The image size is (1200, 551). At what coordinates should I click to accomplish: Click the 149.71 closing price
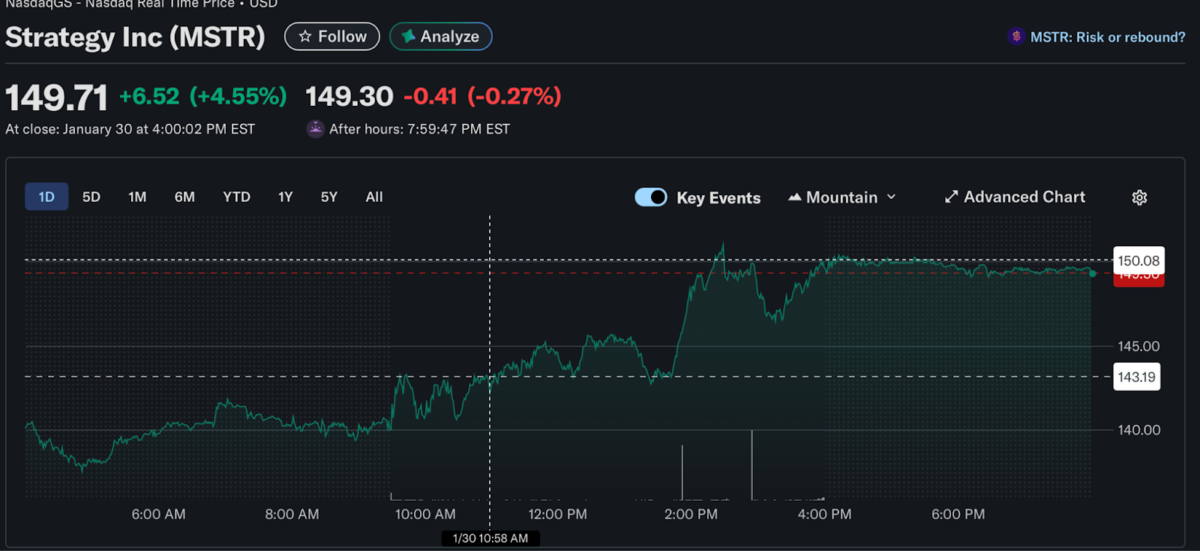tap(57, 97)
